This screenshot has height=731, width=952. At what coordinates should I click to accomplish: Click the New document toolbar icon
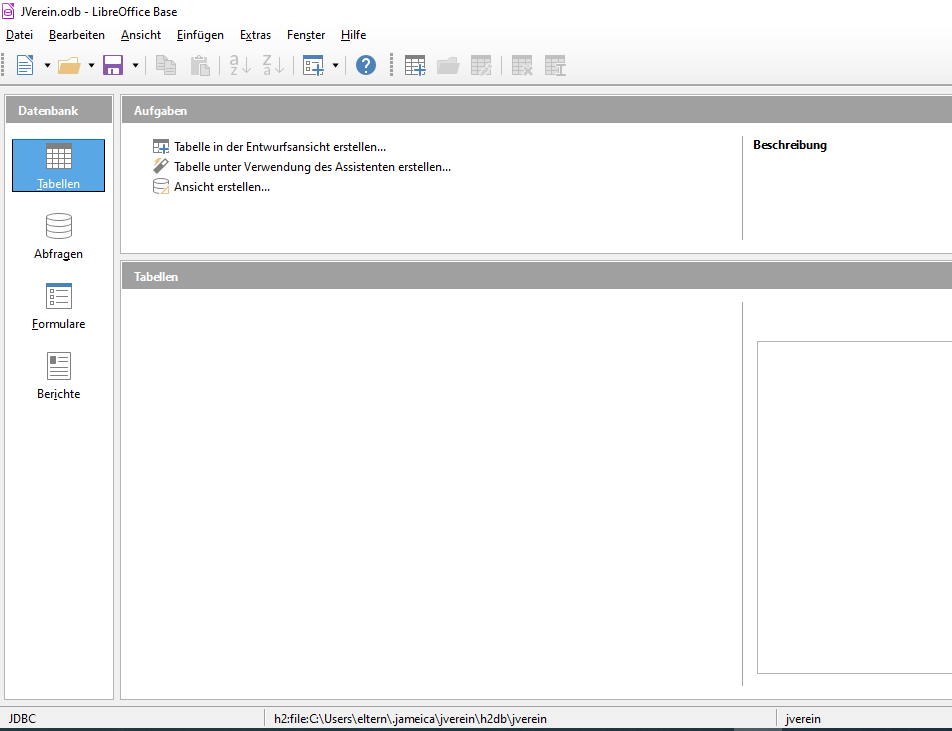(25, 66)
